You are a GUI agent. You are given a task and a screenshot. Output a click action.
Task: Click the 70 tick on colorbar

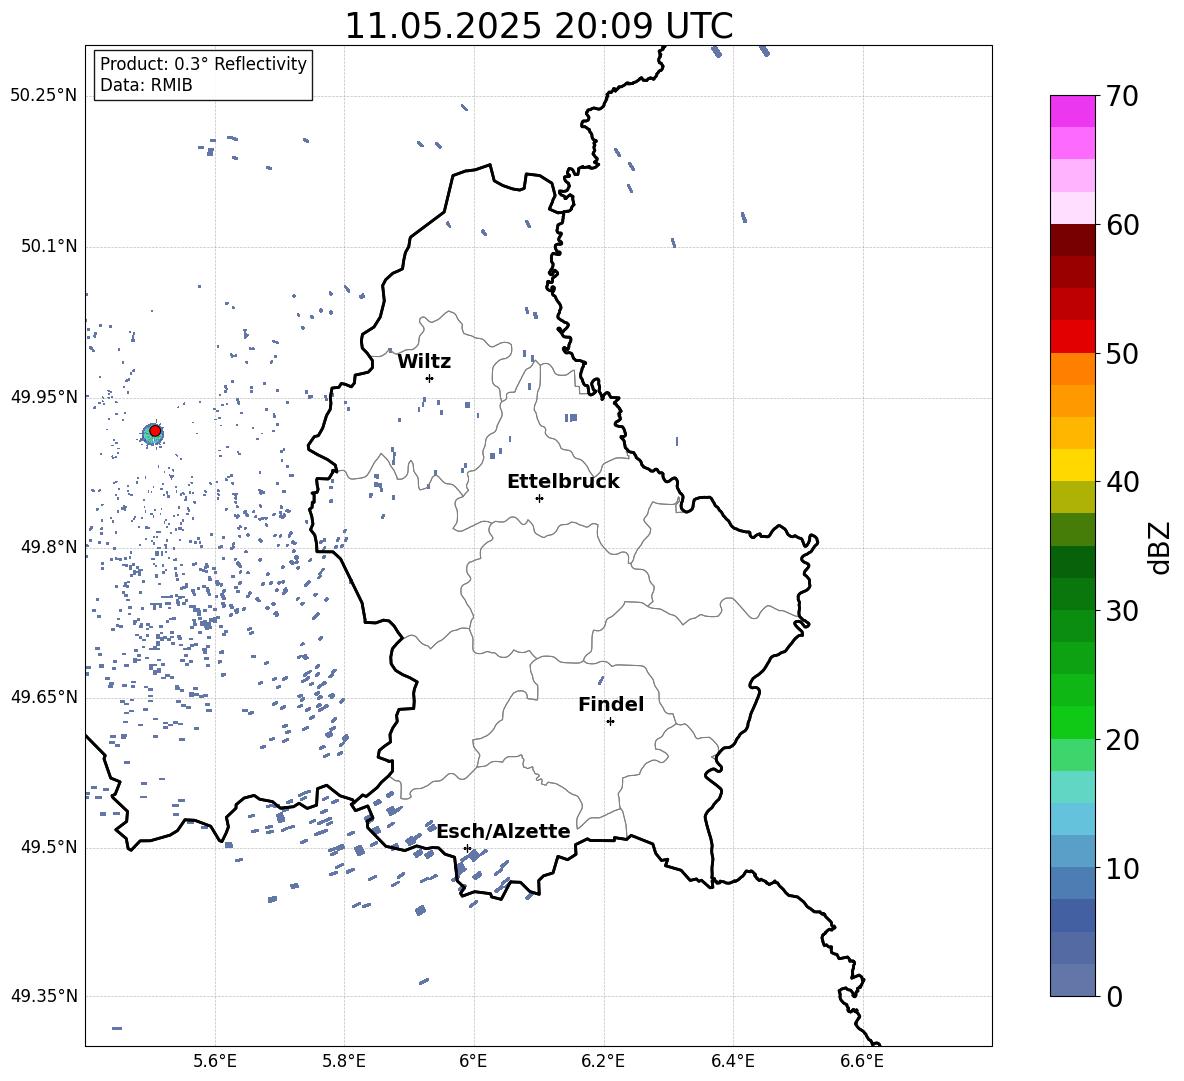pyautogui.click(x=1121, y=96)
